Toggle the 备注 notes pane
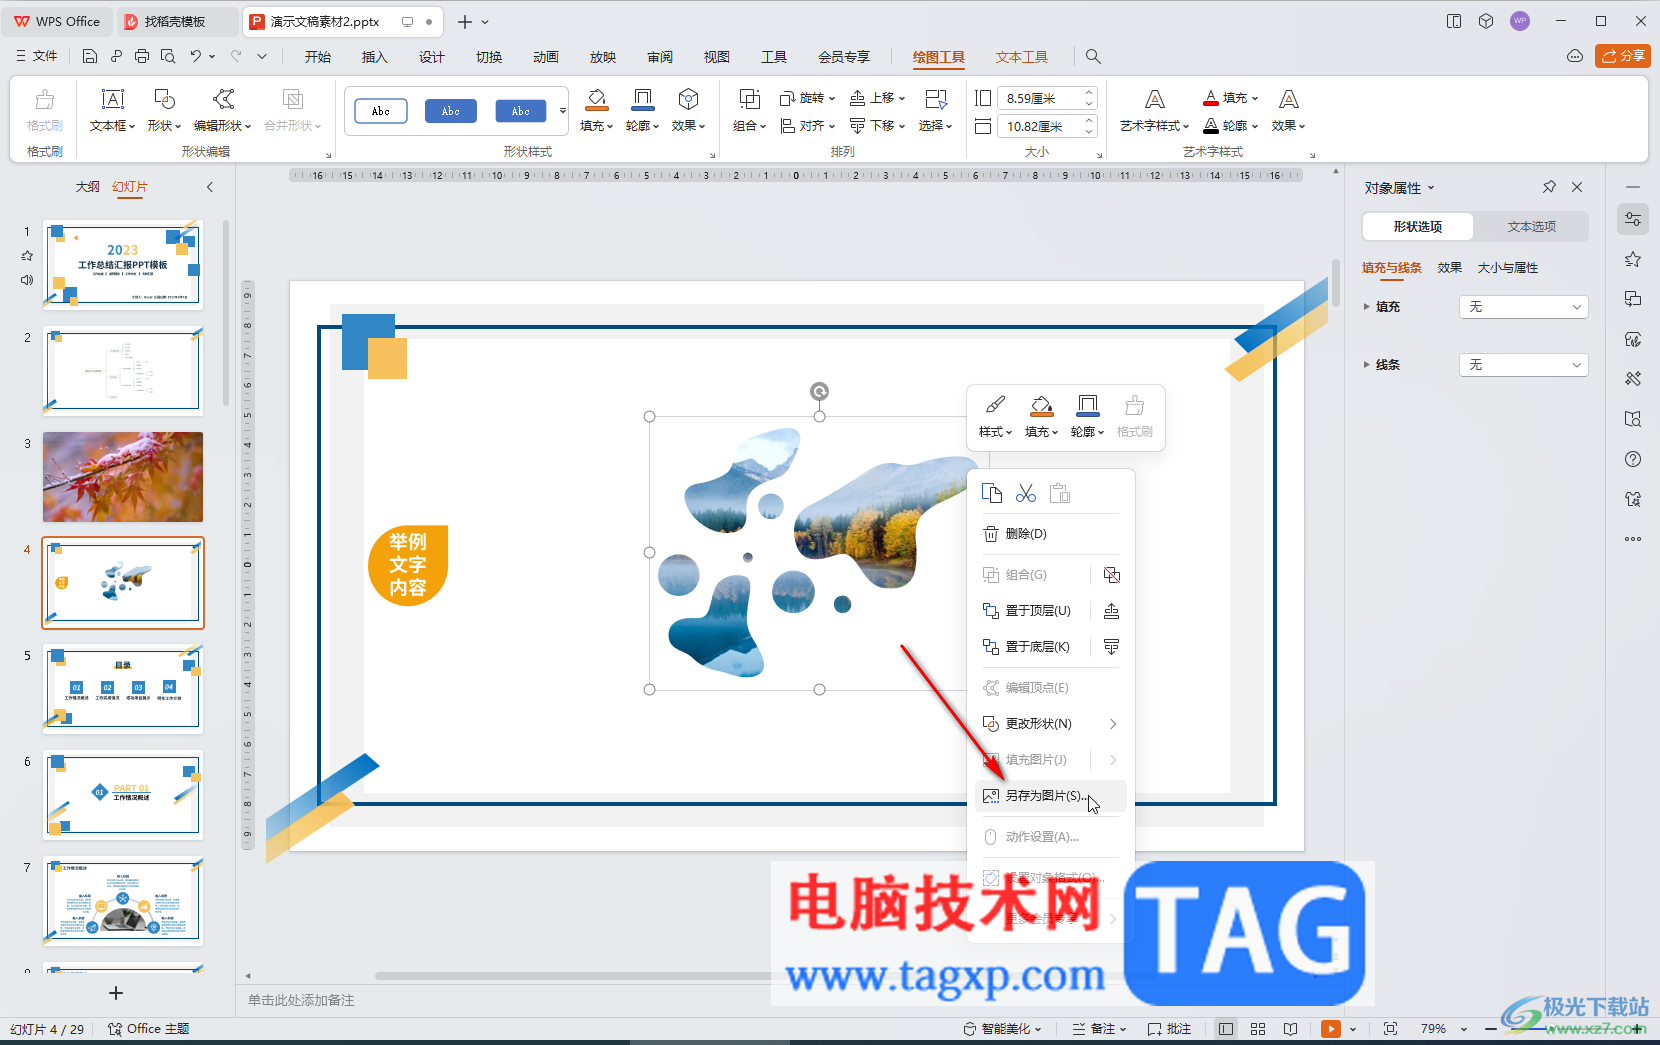 (1099, 1028)
